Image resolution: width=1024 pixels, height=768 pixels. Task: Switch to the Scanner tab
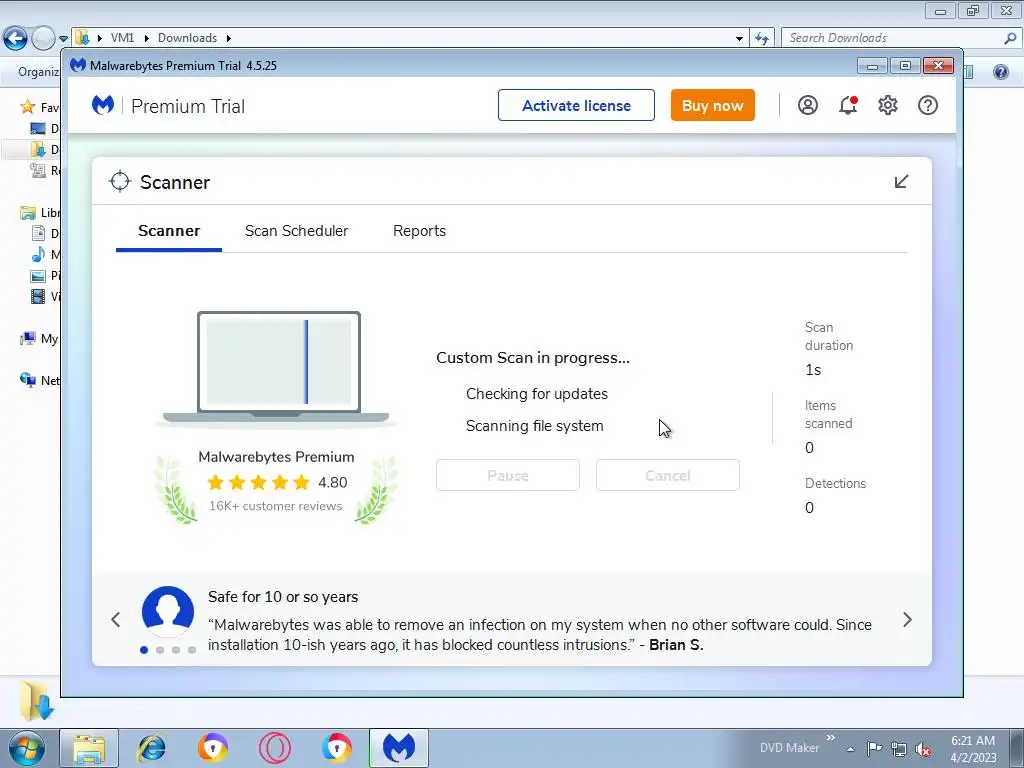(x=169, y=231)
